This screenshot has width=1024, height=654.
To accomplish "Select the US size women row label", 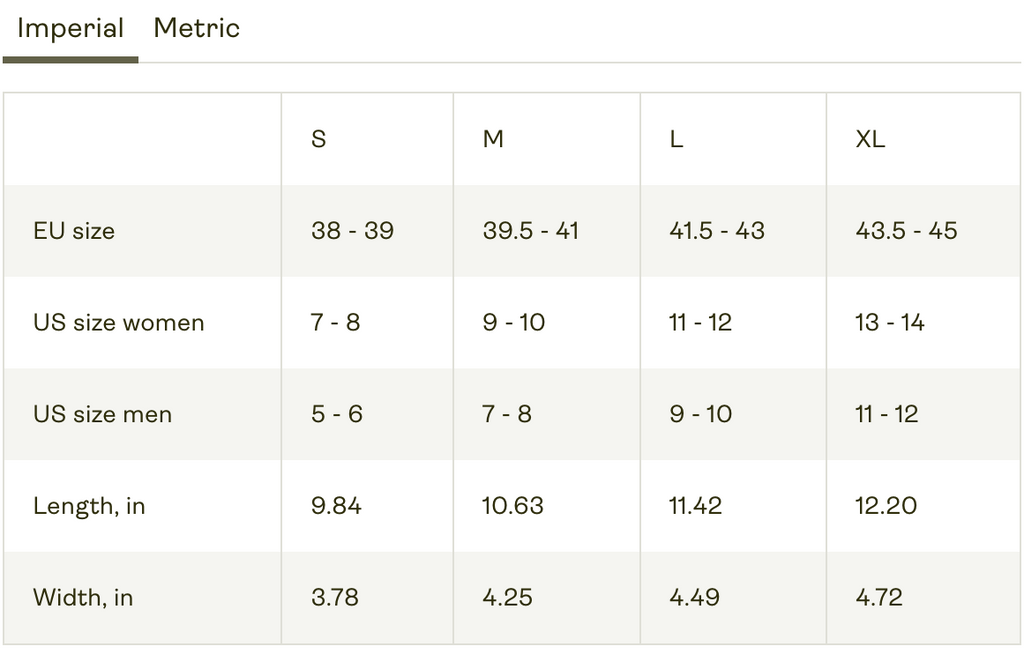I will (118, 323).
